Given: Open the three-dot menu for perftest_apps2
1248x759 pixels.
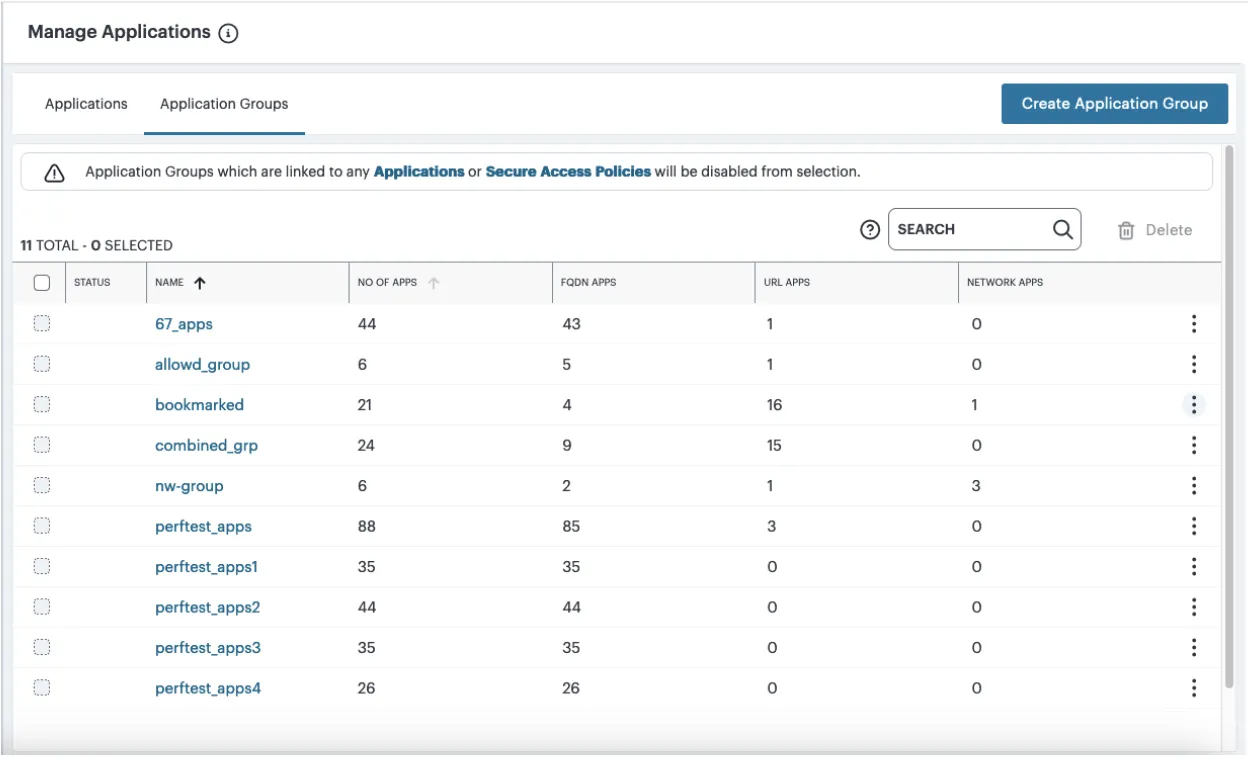Looking at the screenshot, I should point(1194,607).
